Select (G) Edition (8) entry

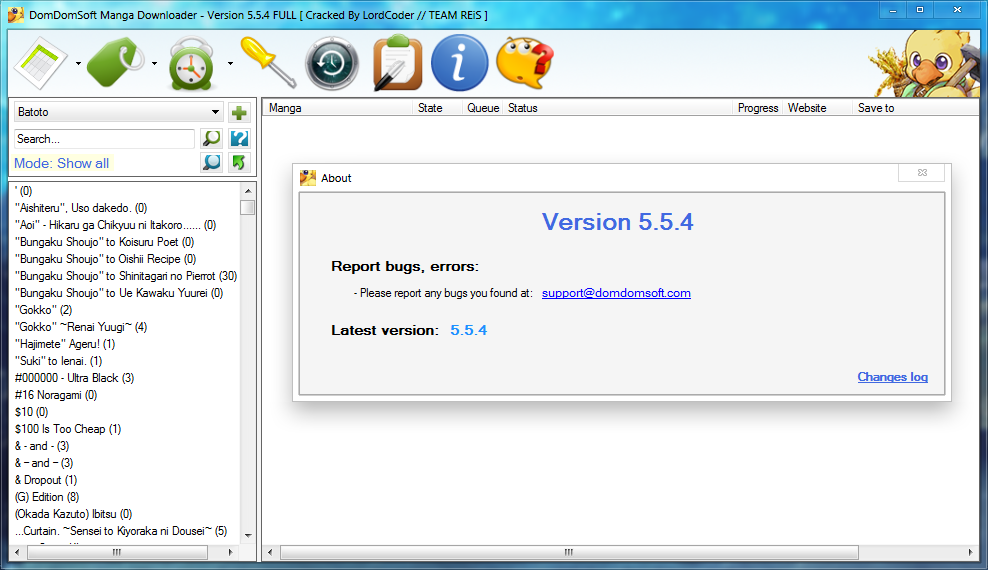[47, 497]
